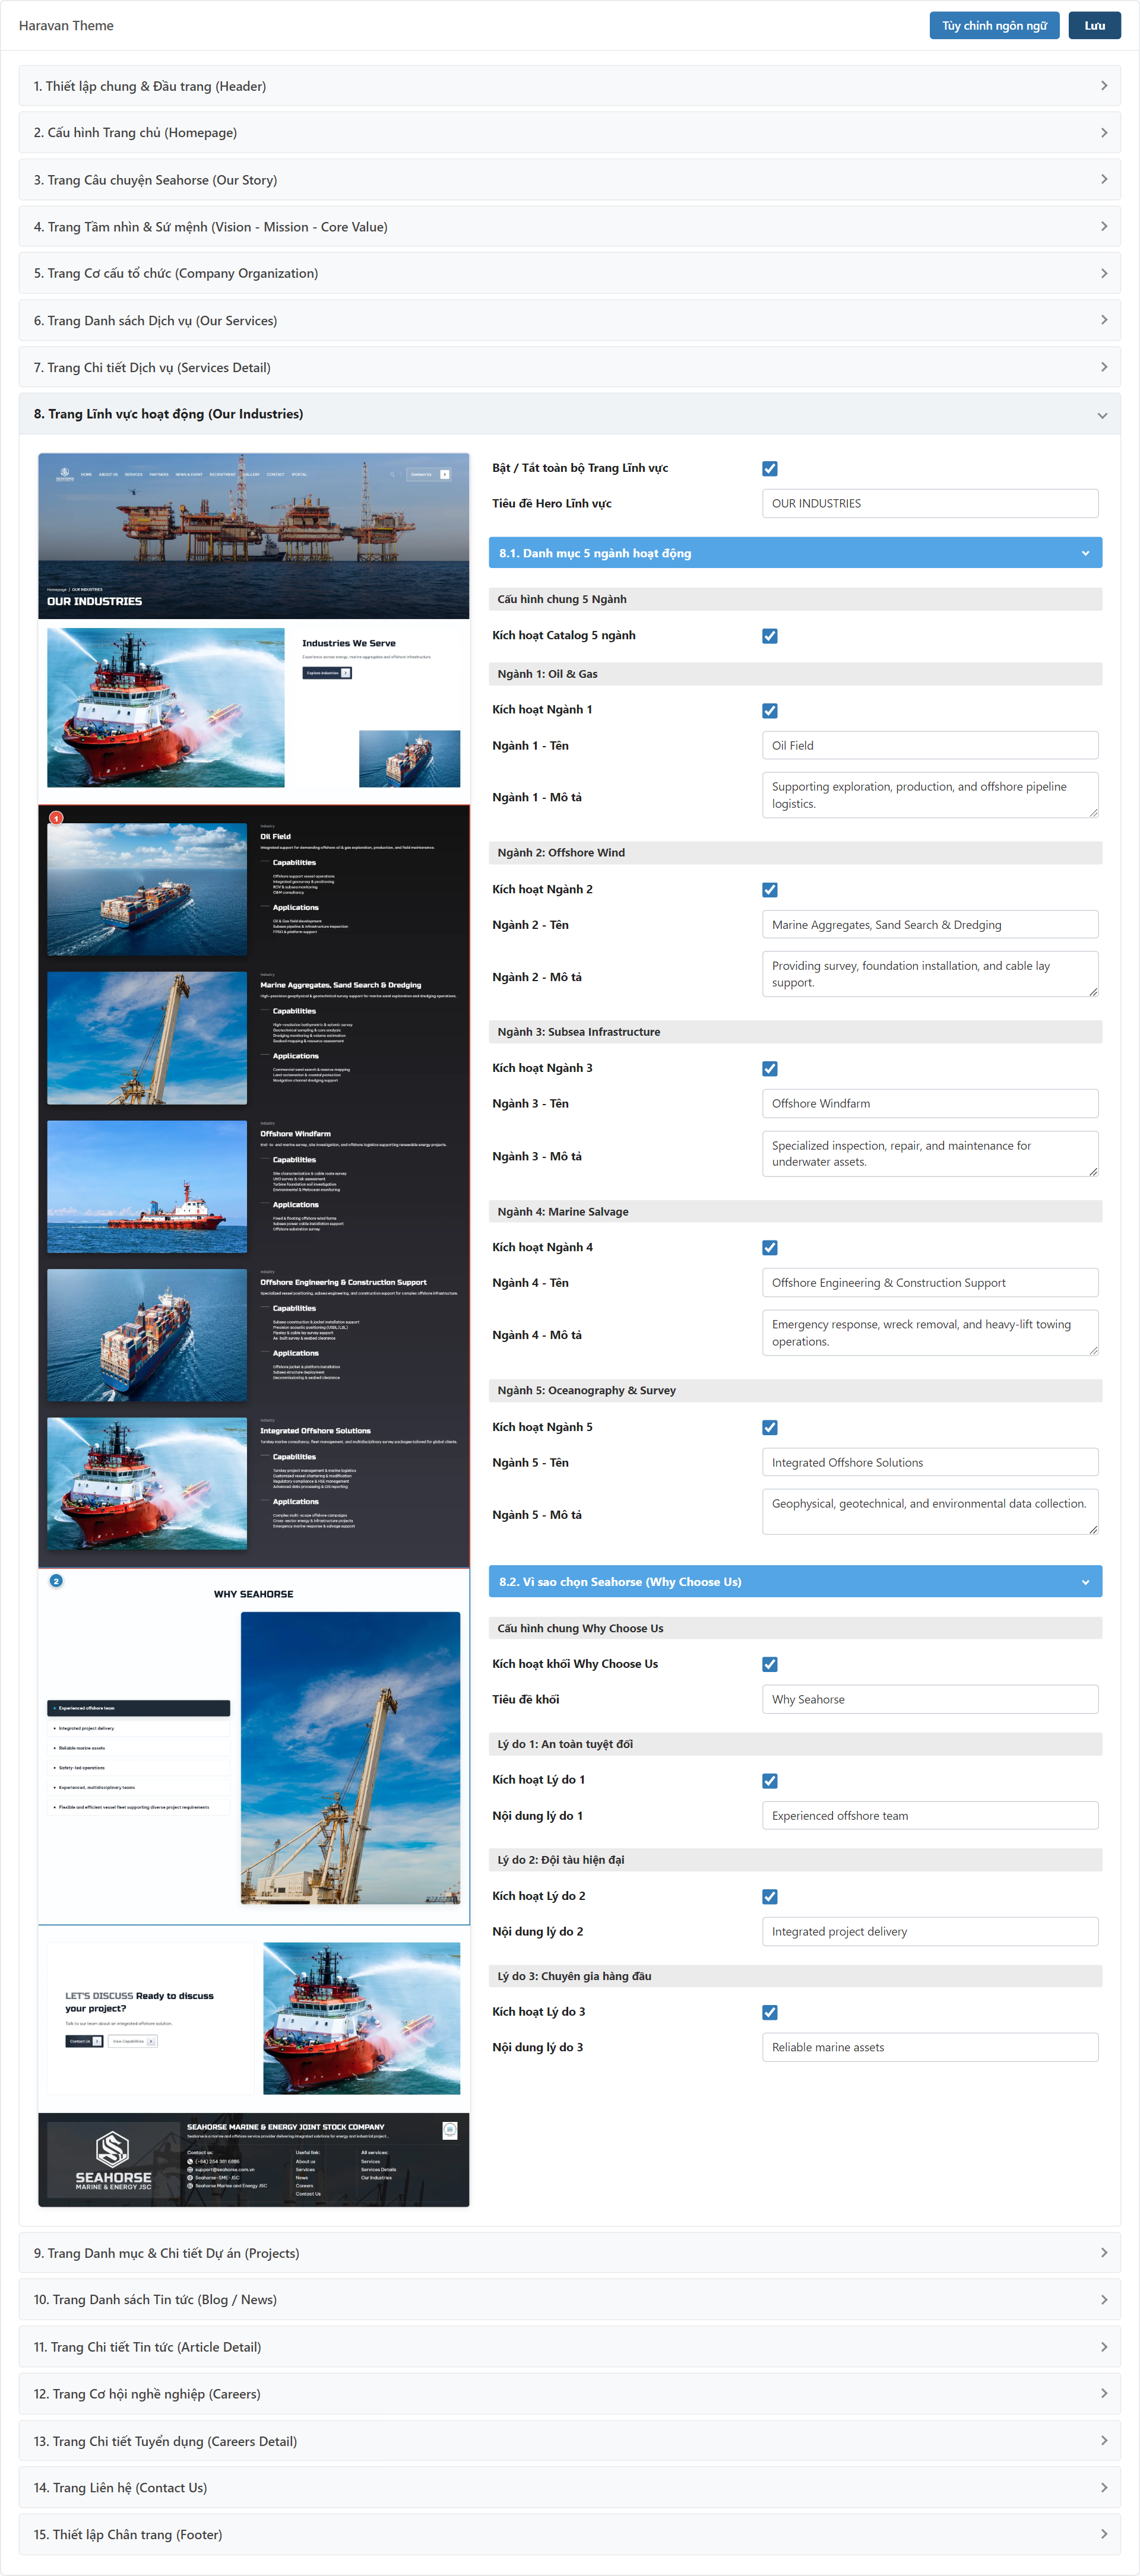Viewport: 1140px width, 2576px height.
Task: Click chevron icon of section 7 row
Action: coord(1103,367)
